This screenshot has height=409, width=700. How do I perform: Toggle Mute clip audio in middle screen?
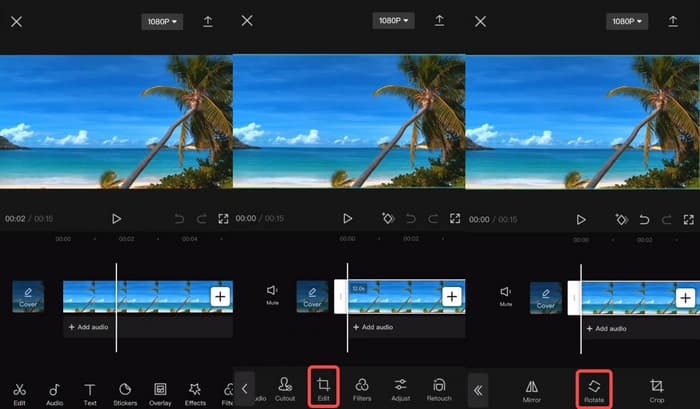pyautogui.click(x=273, y=294)
